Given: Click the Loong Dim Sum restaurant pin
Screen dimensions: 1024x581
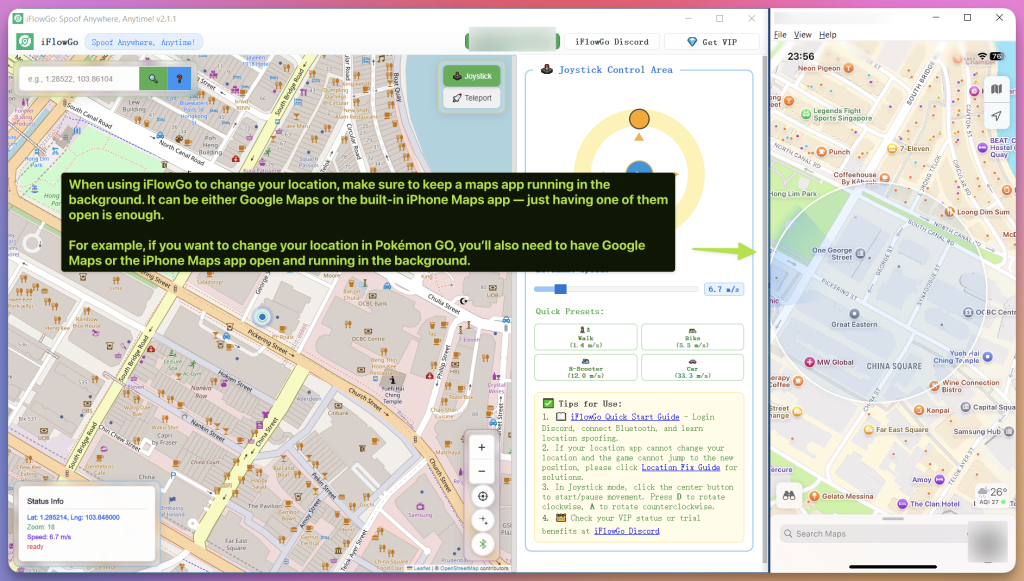Looking at the screenshot, I should 949,212.
